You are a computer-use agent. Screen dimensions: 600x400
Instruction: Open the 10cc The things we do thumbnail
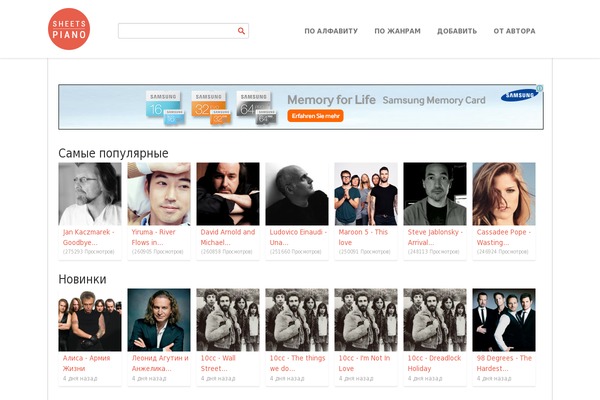point(297,320)
